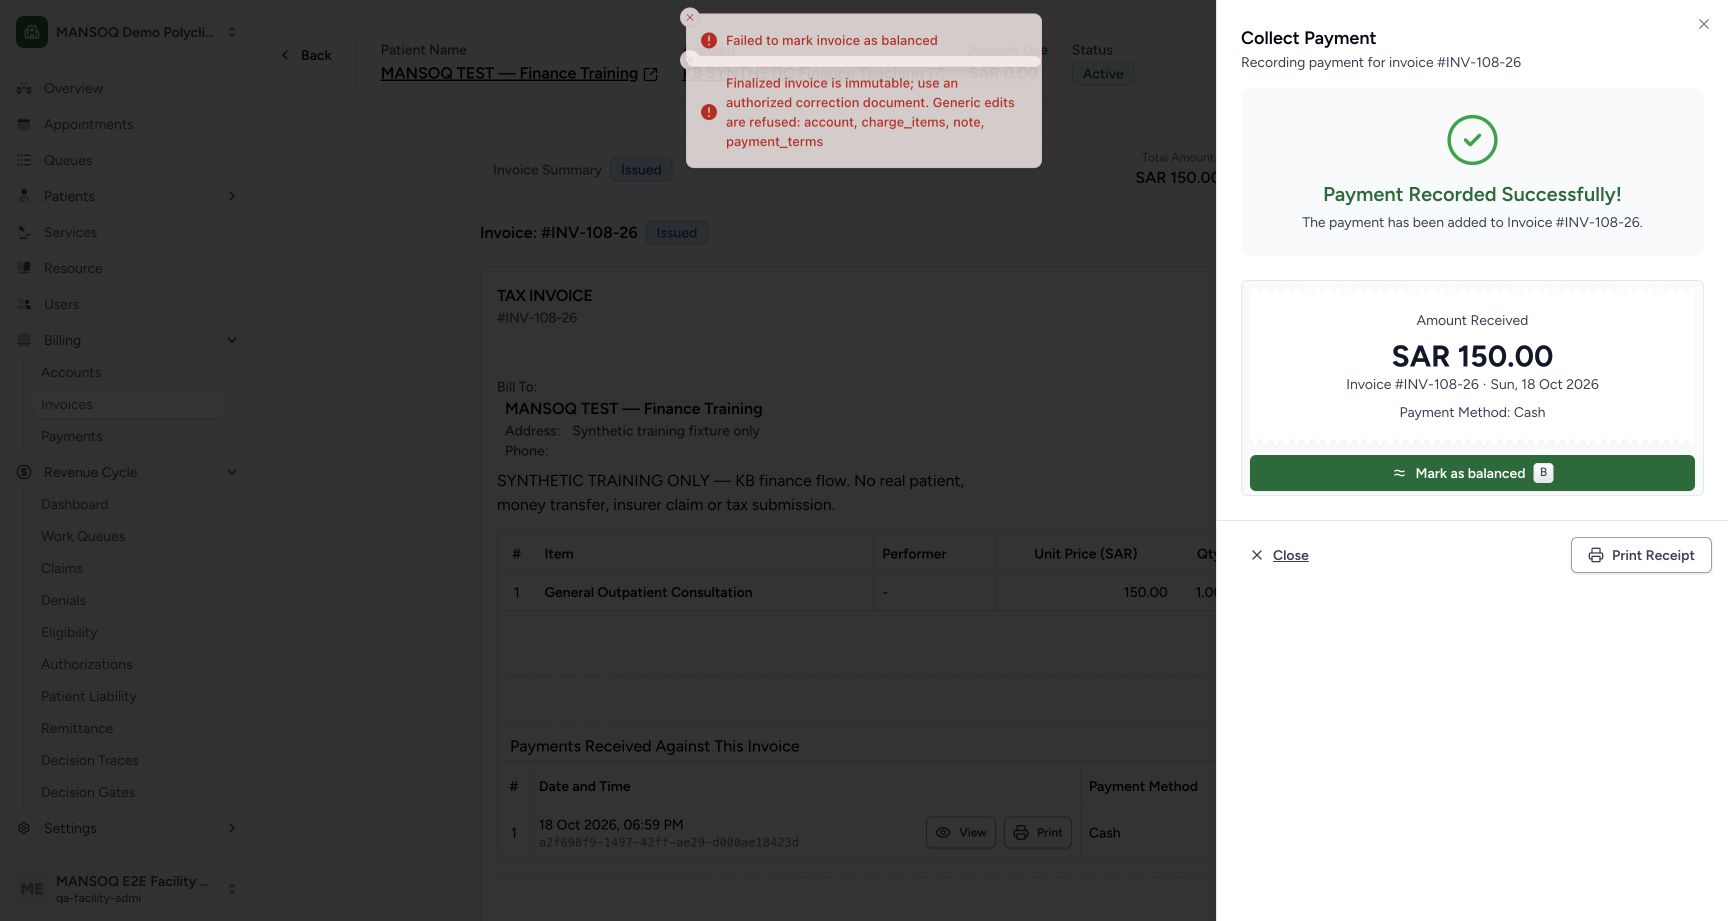This screenshot has height=921, width=1728.
Task: Open the Remittance page
Action: point(77,728)
